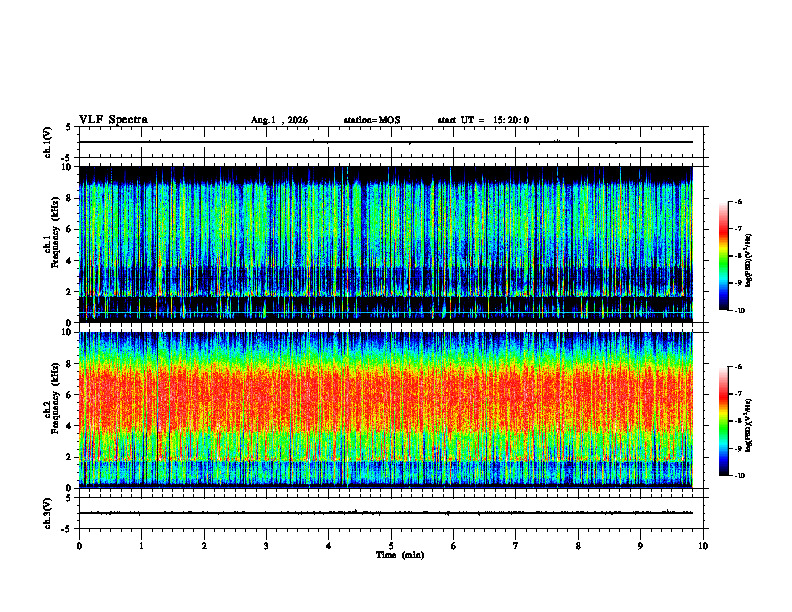
Task: Click the "-10" label on ch.2 colorbar
Action: pos(739,476)
